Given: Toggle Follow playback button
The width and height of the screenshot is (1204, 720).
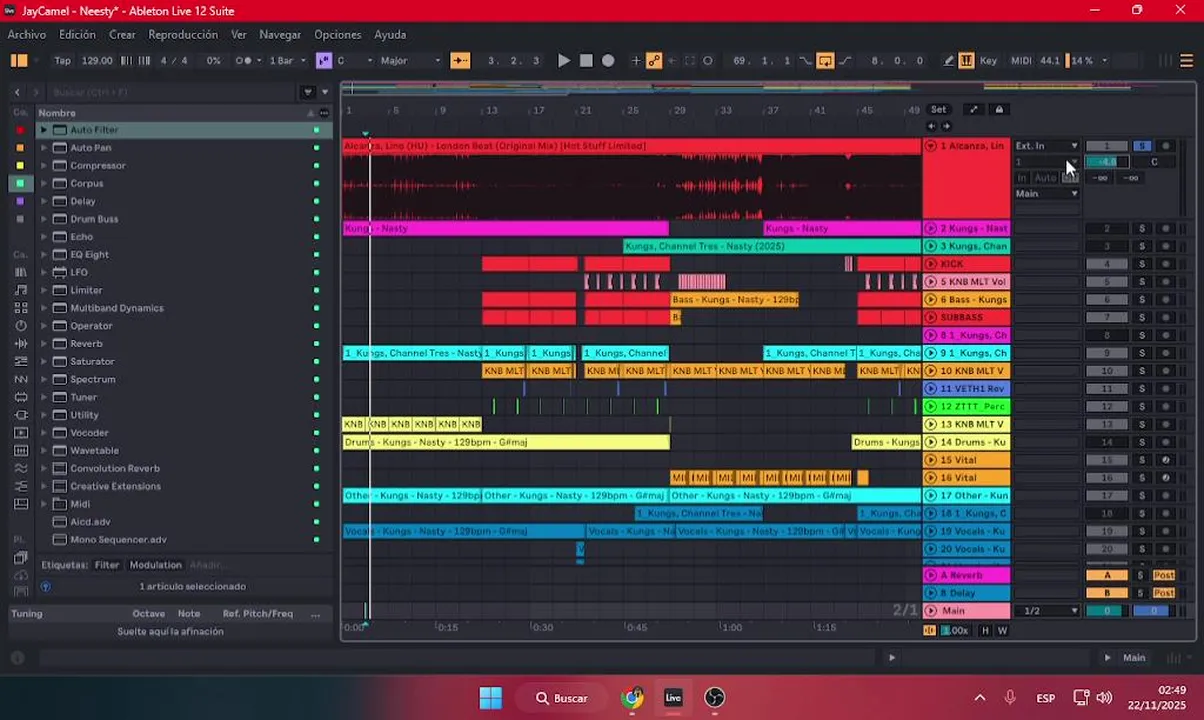Looking at the screenshot, I should click(460, 61).
